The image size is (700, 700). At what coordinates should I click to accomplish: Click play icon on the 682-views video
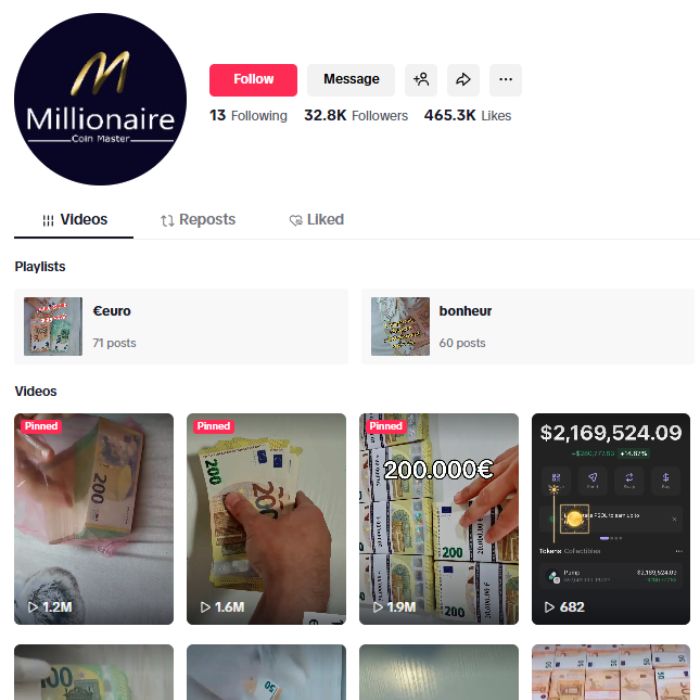pos(550,607)
